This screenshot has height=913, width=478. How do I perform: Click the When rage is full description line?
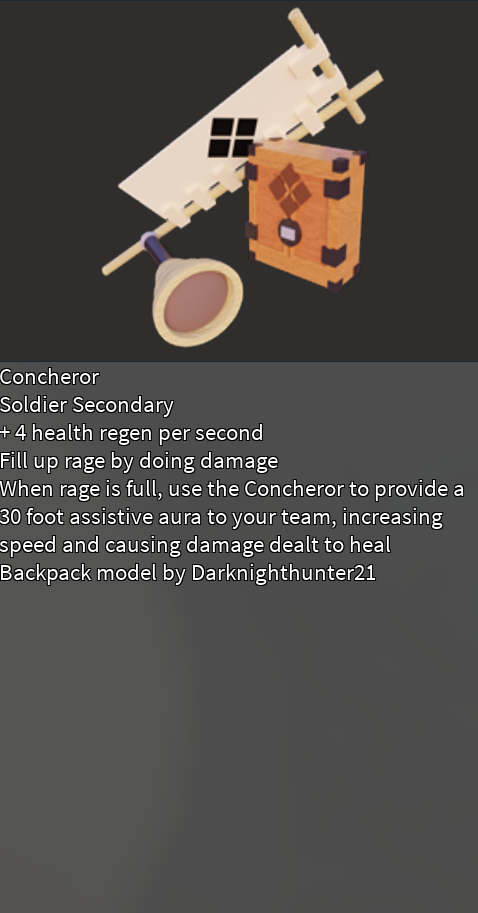(232, 489)
